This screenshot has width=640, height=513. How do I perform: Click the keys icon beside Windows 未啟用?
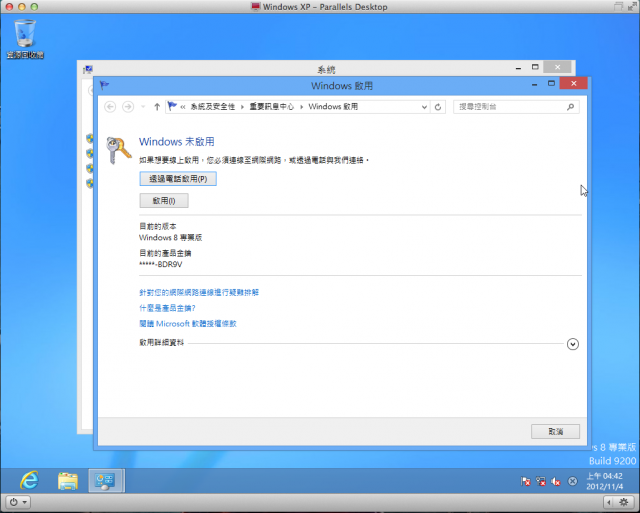pyautogui.click(x=118, y=150)
